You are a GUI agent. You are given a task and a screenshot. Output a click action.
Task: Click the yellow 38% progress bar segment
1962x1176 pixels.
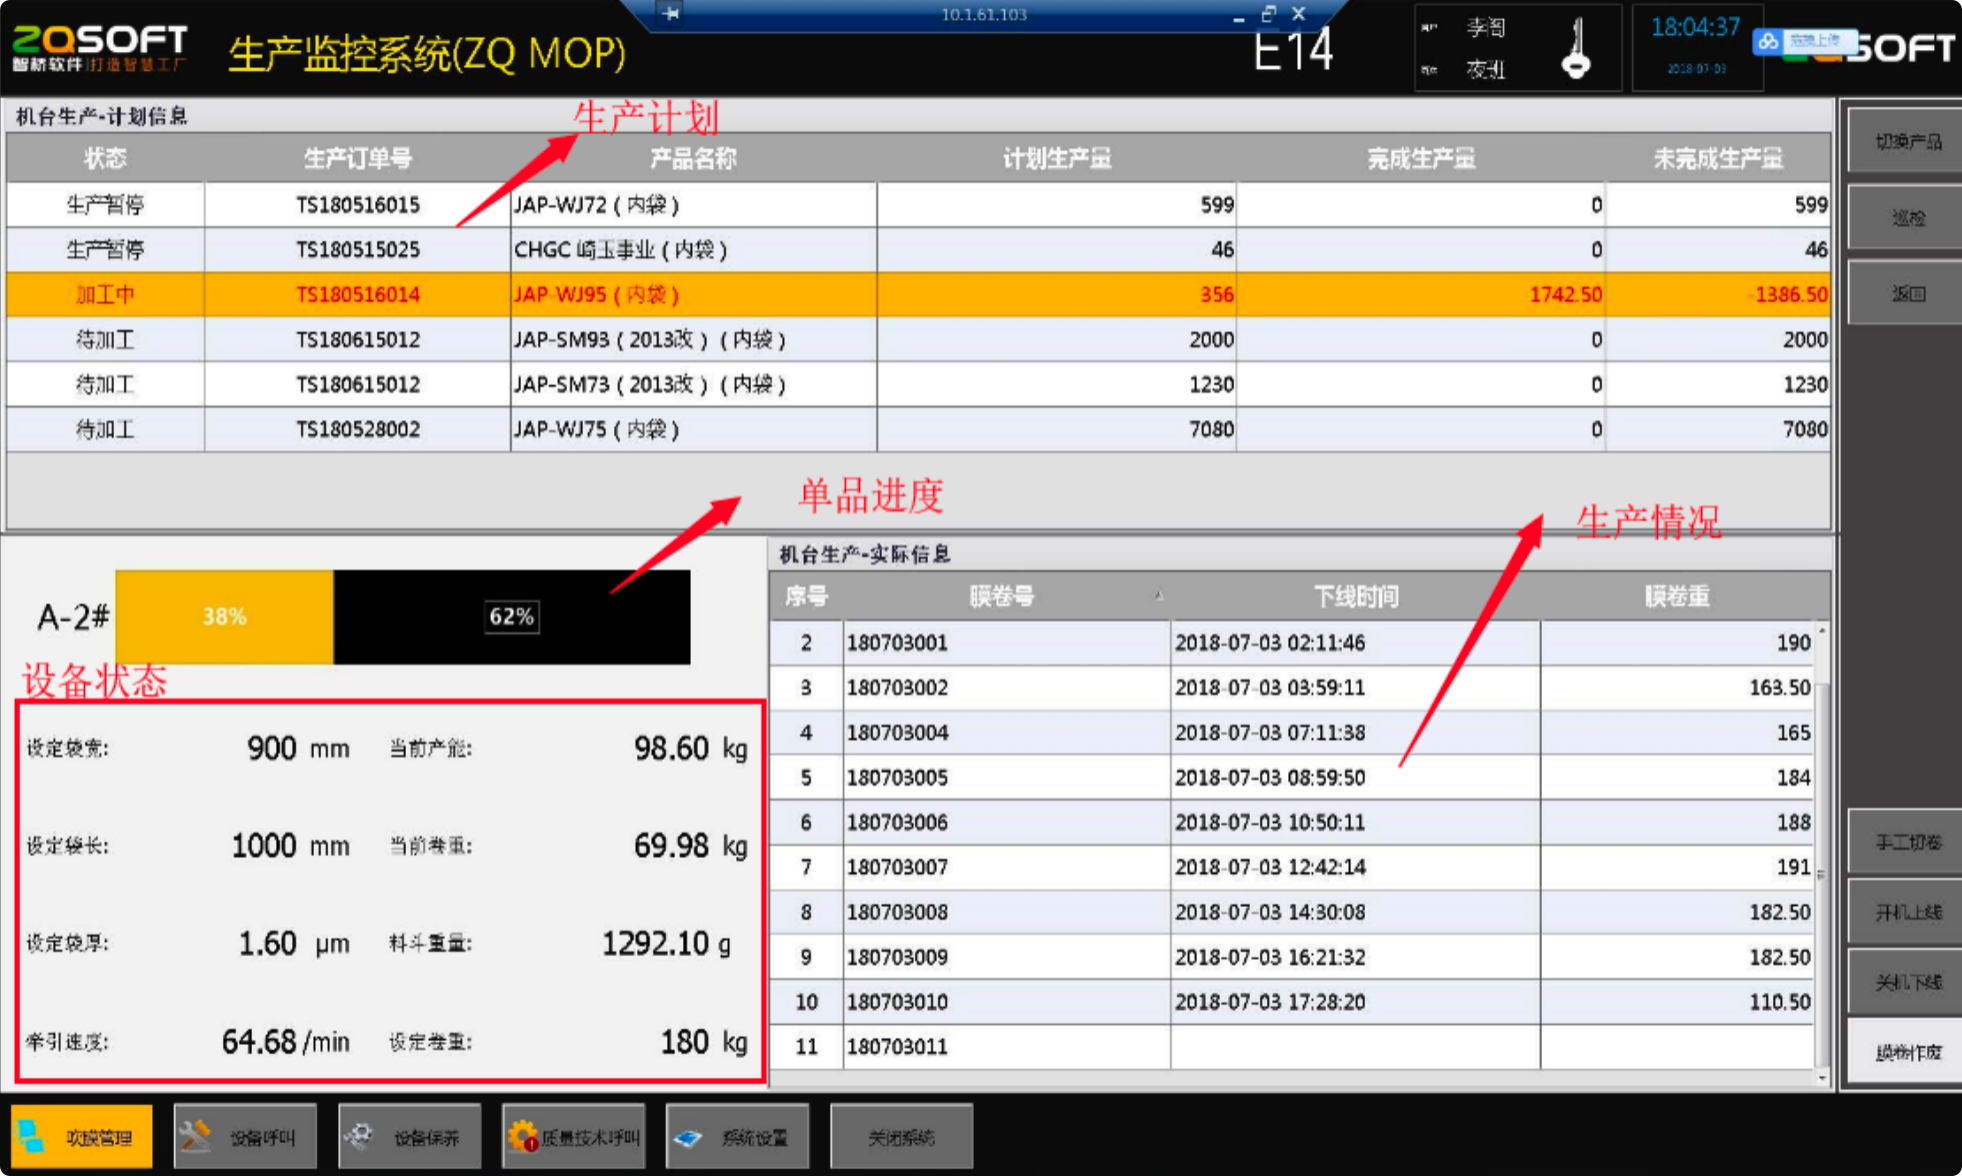(224, 617)
